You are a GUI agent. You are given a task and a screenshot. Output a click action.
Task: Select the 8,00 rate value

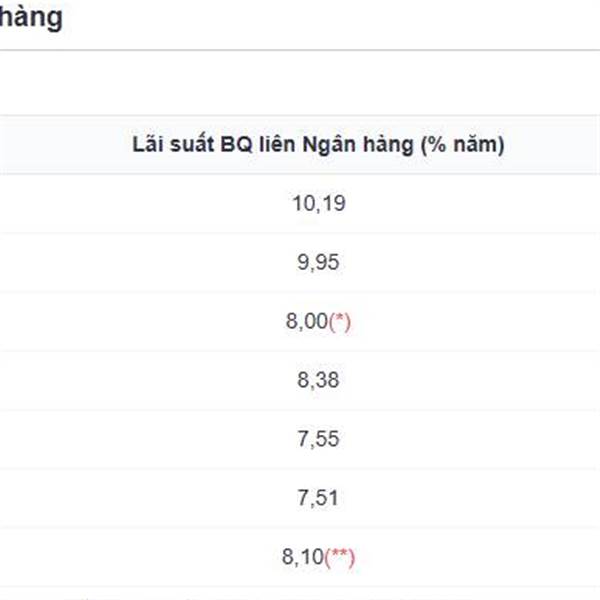tap(306, 322)
